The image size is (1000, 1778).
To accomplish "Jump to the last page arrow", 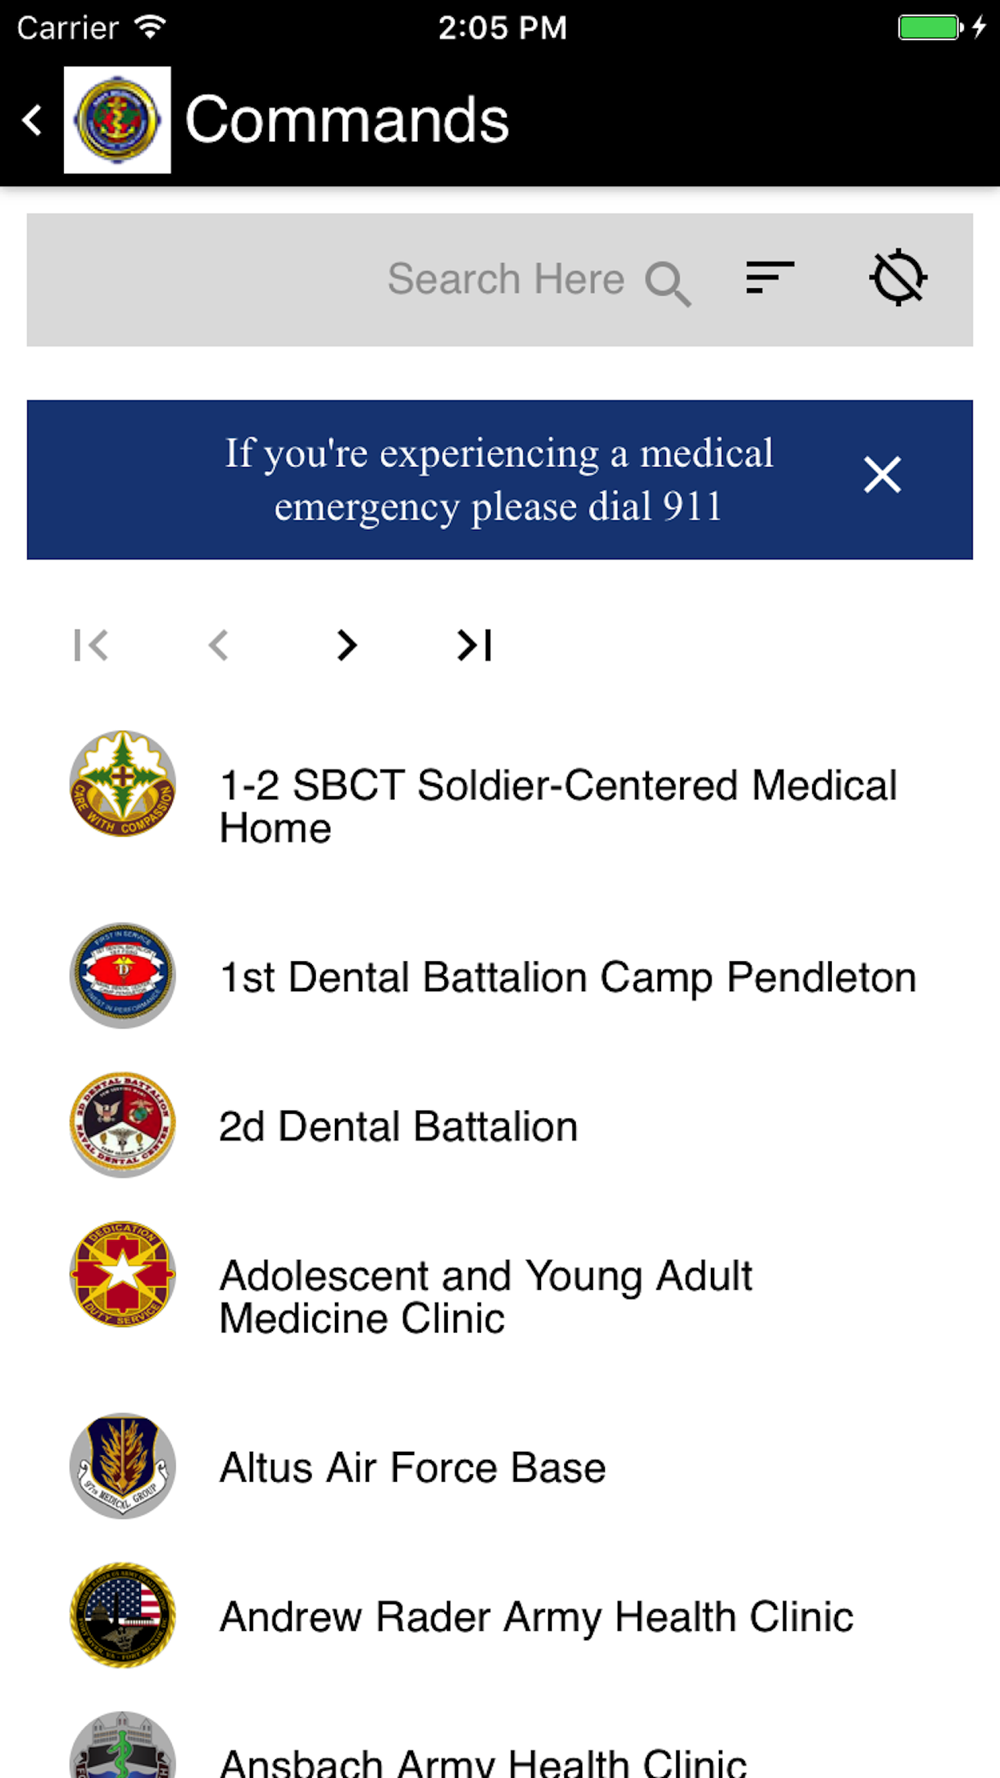I will pos(475,645).
